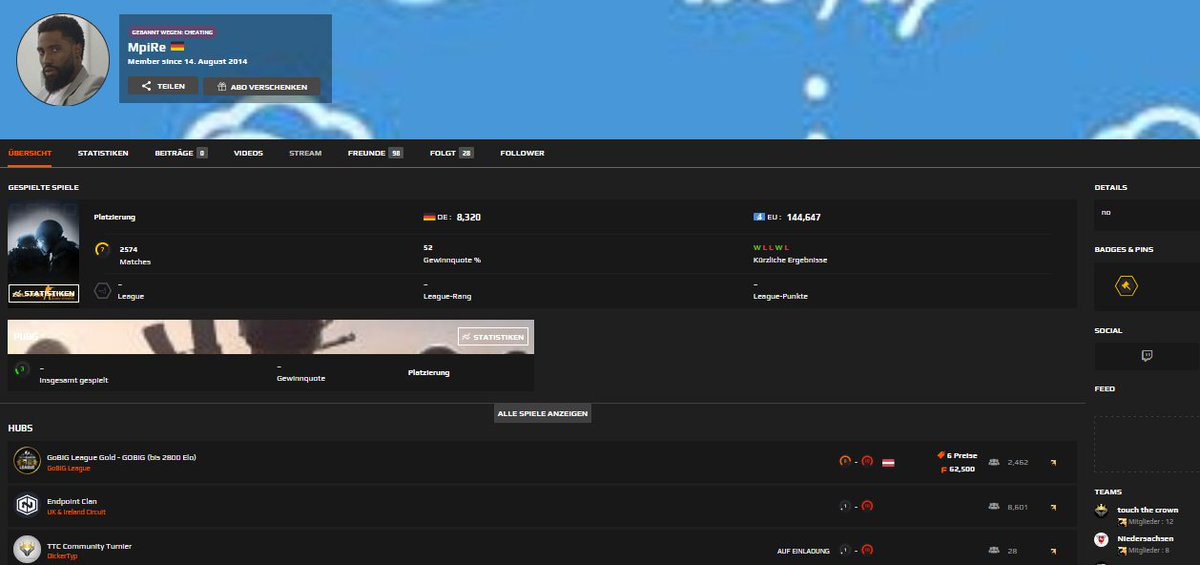
Task: Click ALLE SPIELE ANZEIGEN button
Action: click(x=542, y=413)
